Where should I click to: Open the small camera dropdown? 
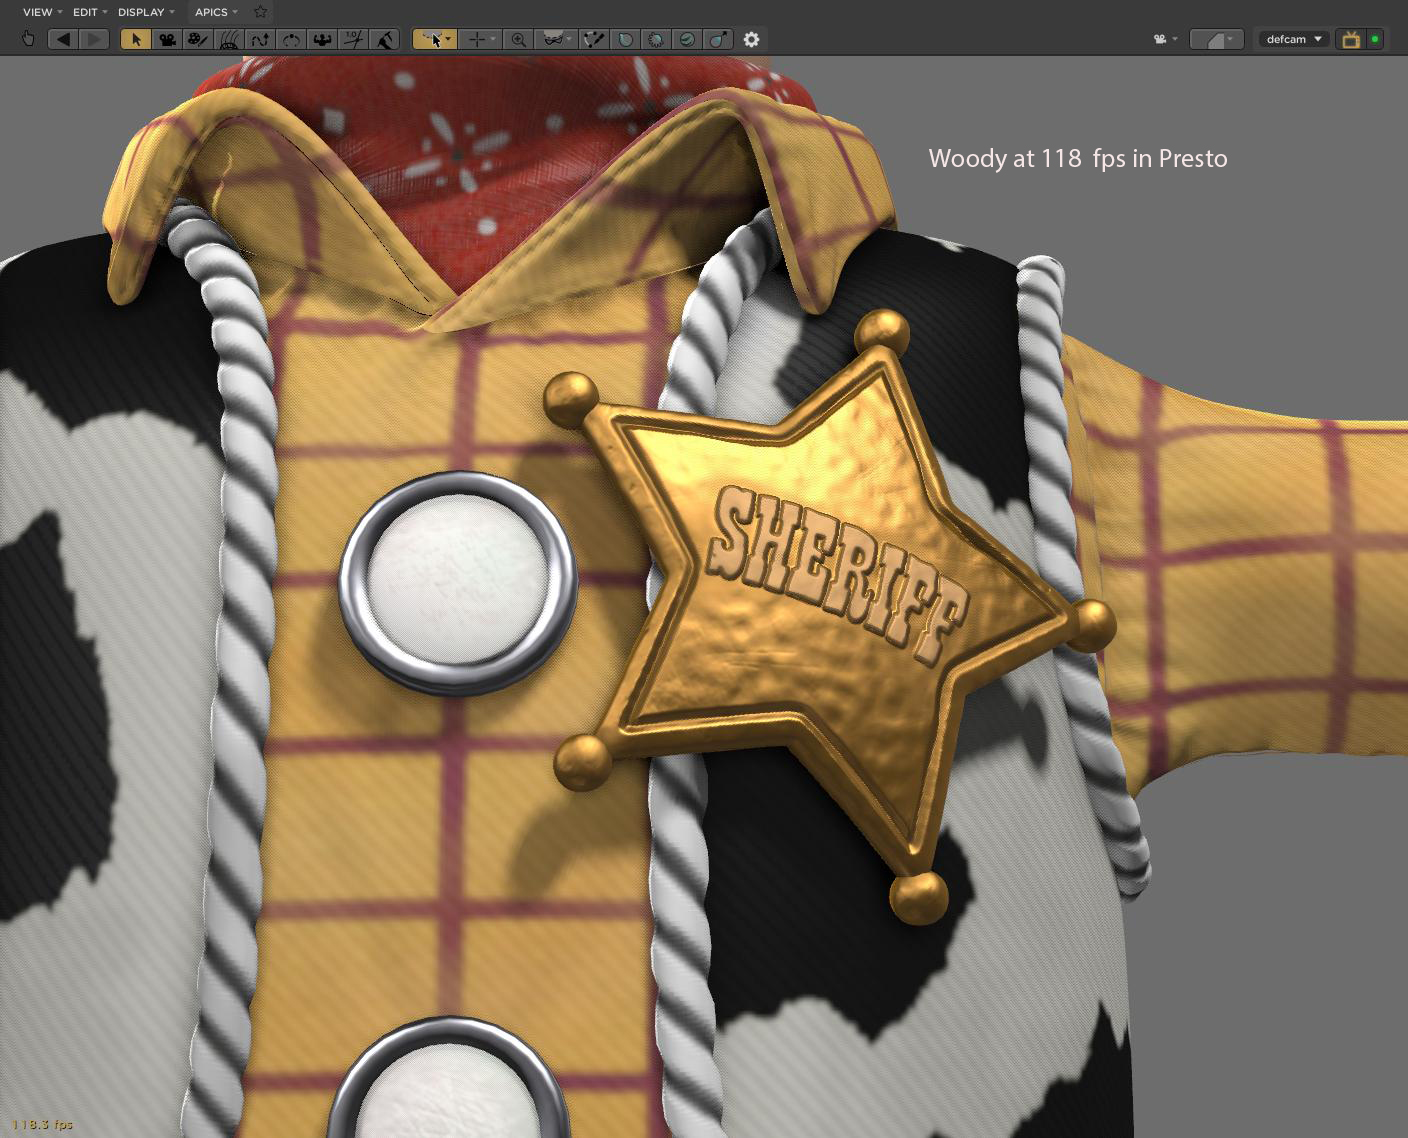(1165, 39)
